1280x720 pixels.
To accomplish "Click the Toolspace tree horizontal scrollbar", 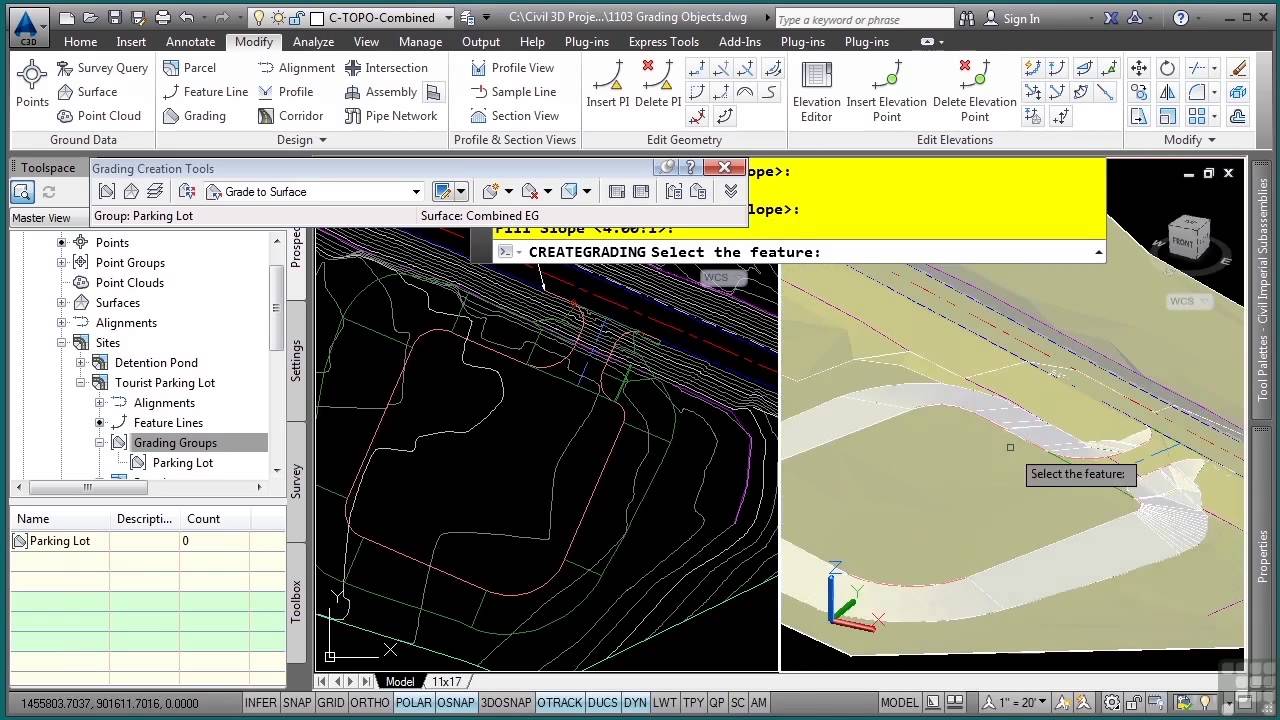I will 87,487.
